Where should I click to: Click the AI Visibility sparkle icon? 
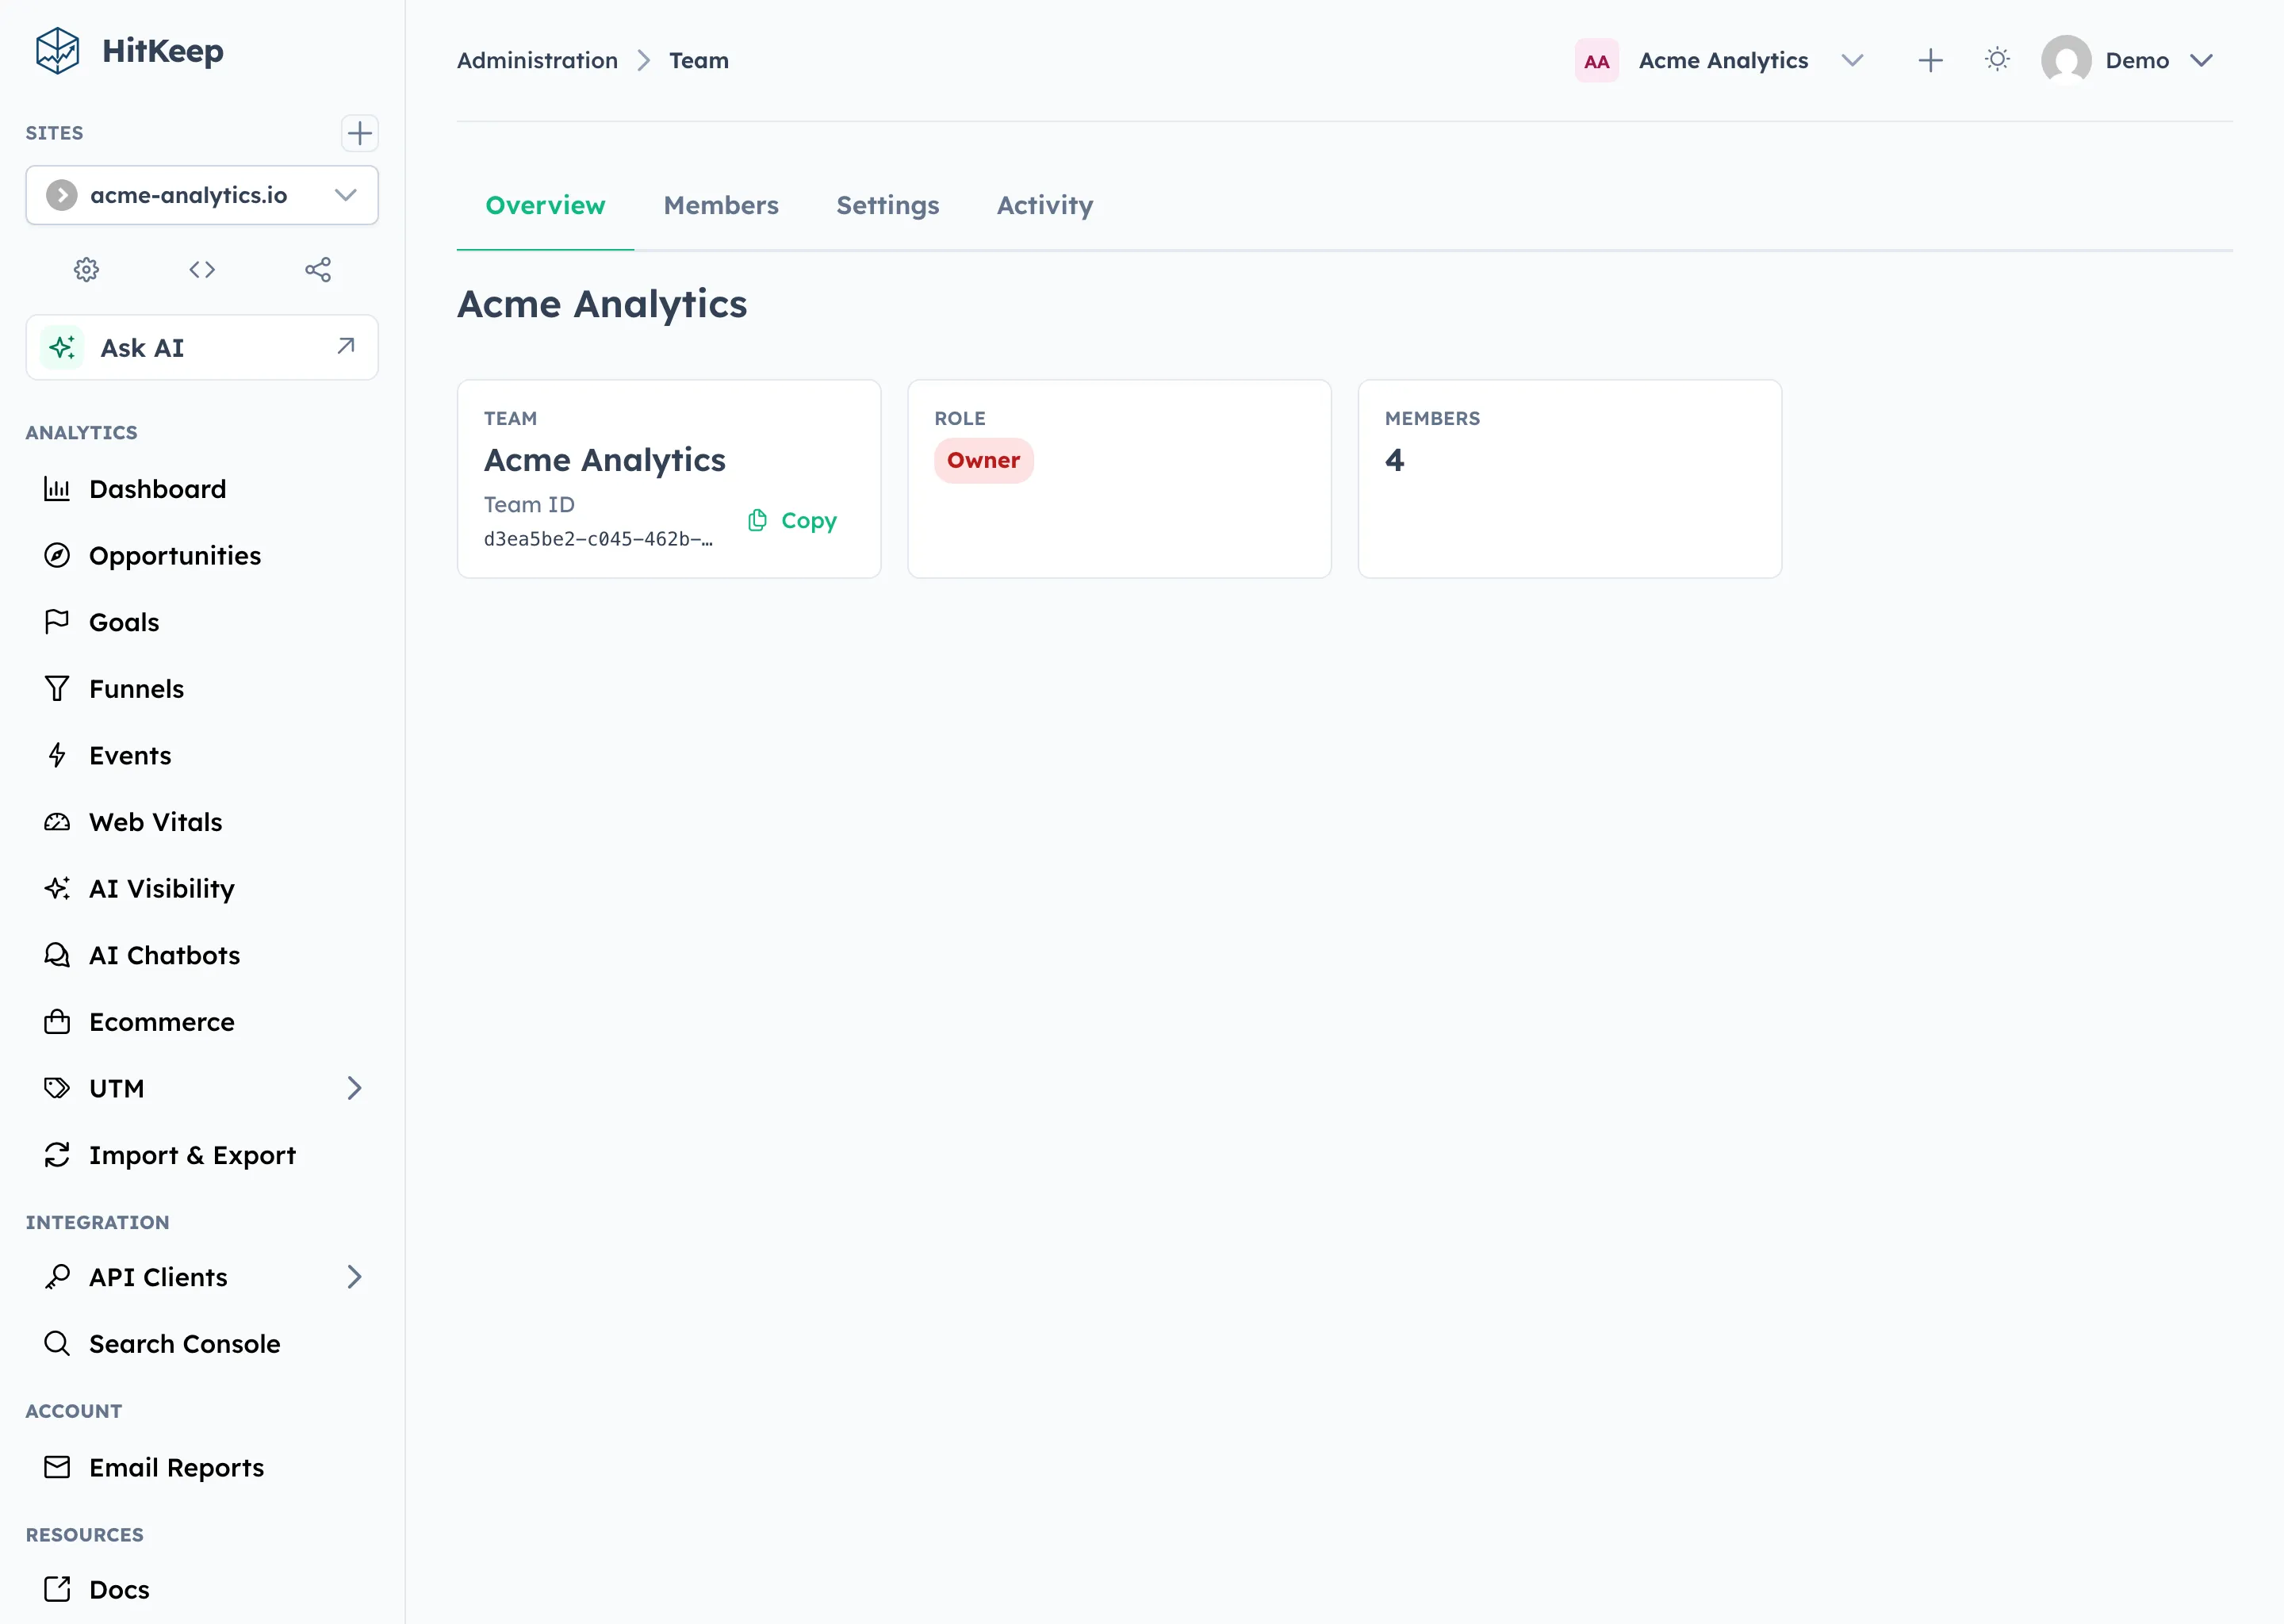[57, 888]
